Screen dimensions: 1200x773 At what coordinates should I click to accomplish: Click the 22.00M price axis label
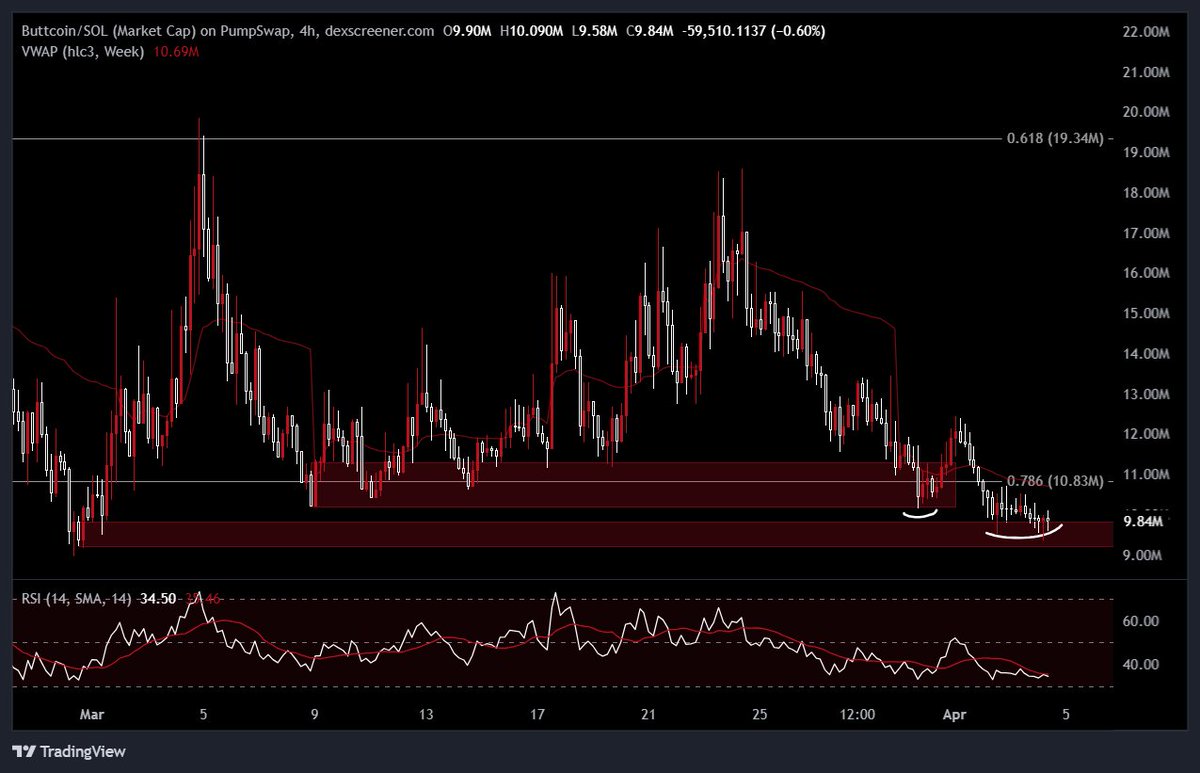pyautogui.click(x=1145, y=32)
